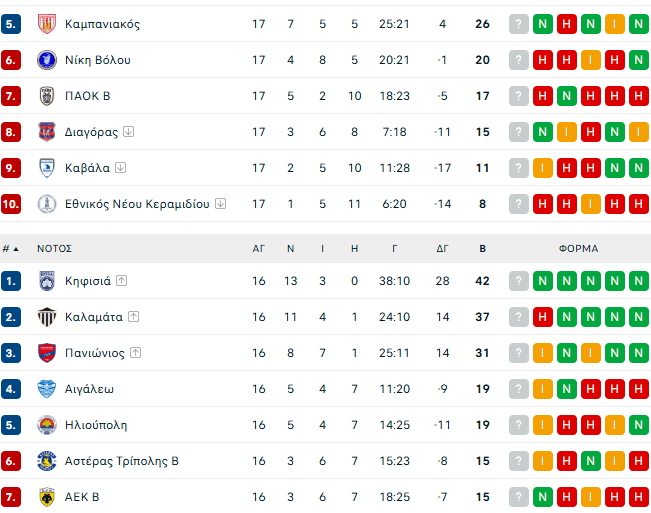
Task: Select the Καλαμάτα club crest icon
Action: point(46,317)
